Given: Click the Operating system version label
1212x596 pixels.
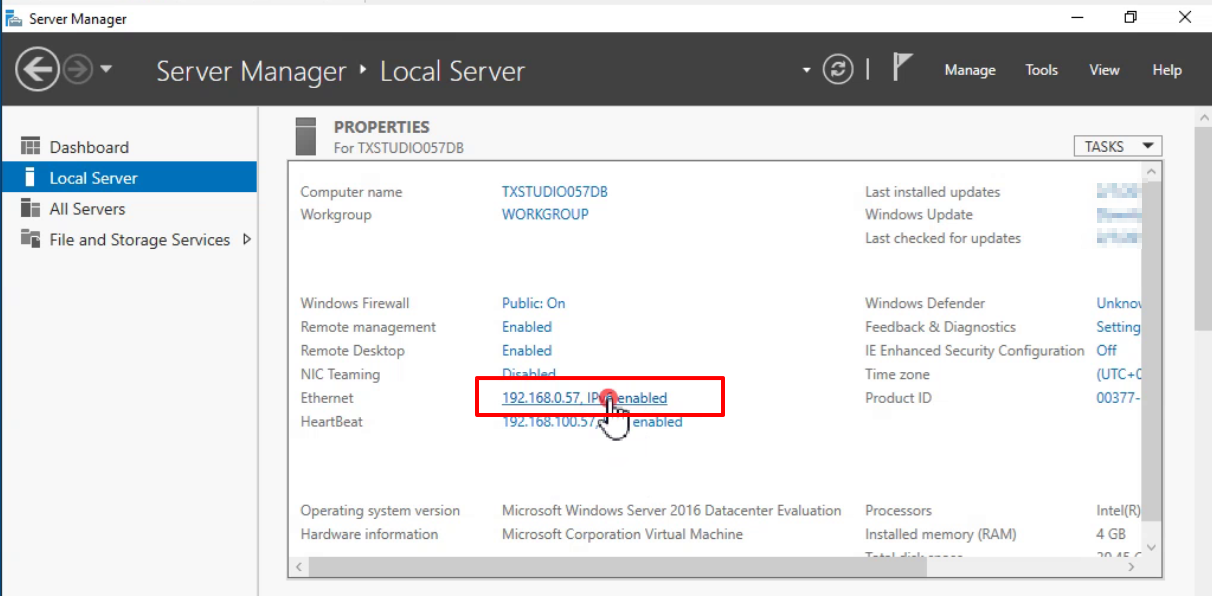Looking at the screenshot, I should [380, 510].
